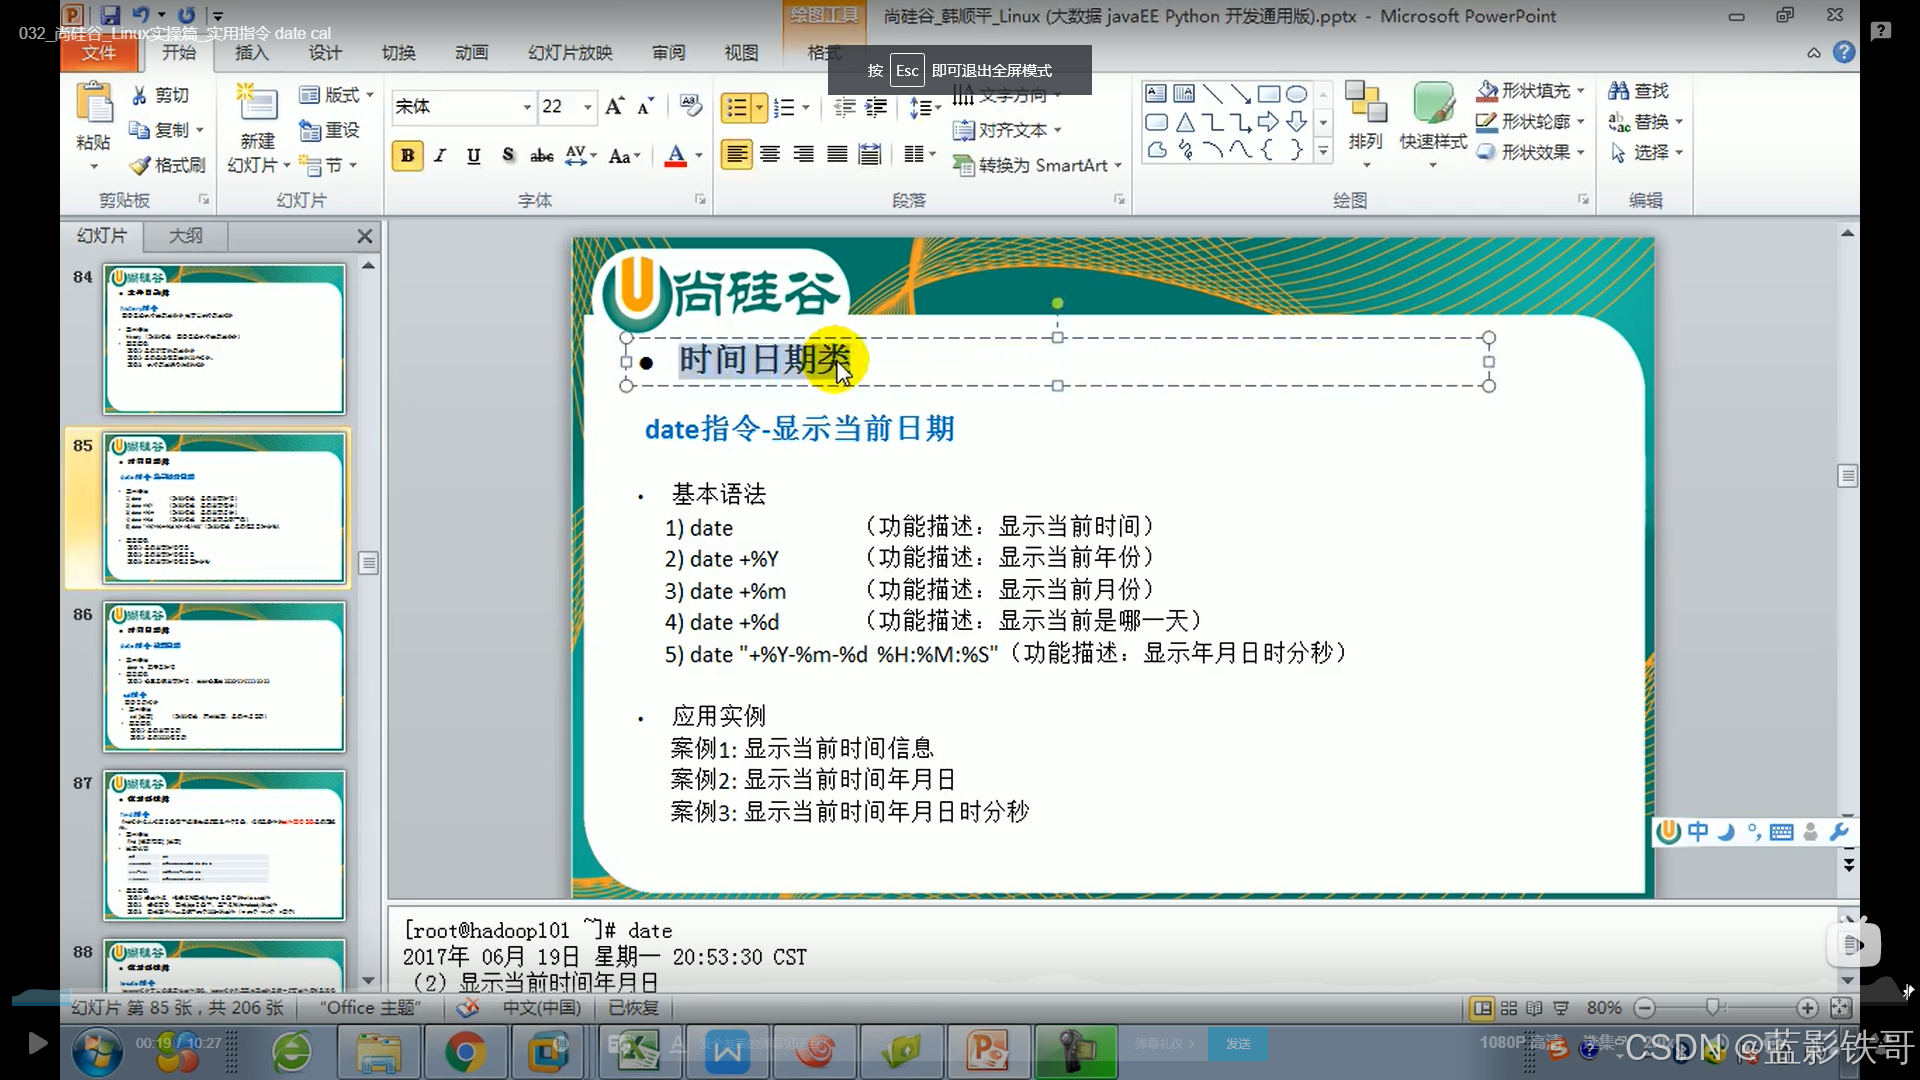Image resolution: width=1920 pixels, height=1080 pixels.
Task: Expand the shapes gallery more arrow
Action: (1323, 151)
